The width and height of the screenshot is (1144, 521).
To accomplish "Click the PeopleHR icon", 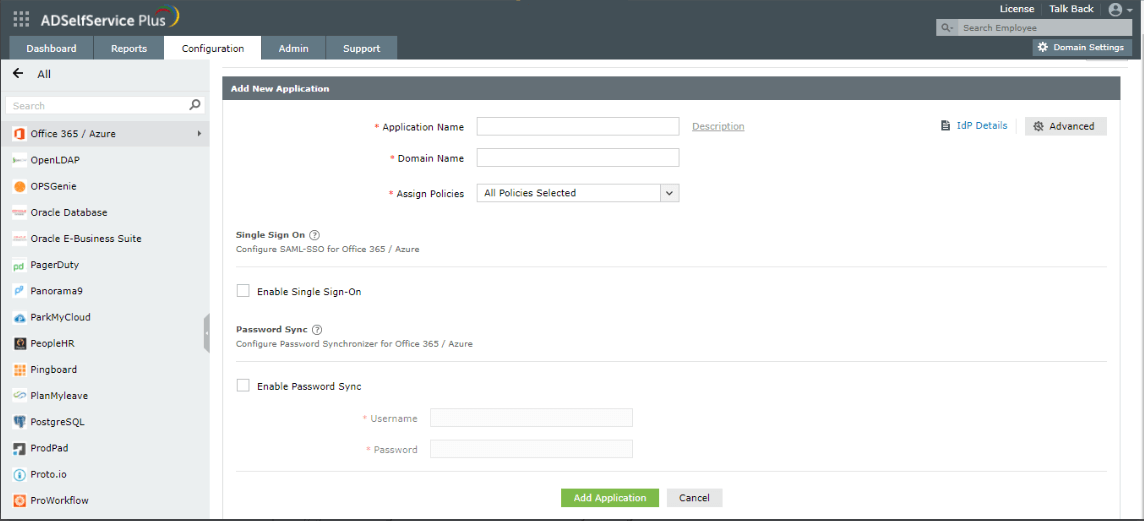I will point(20,344).
